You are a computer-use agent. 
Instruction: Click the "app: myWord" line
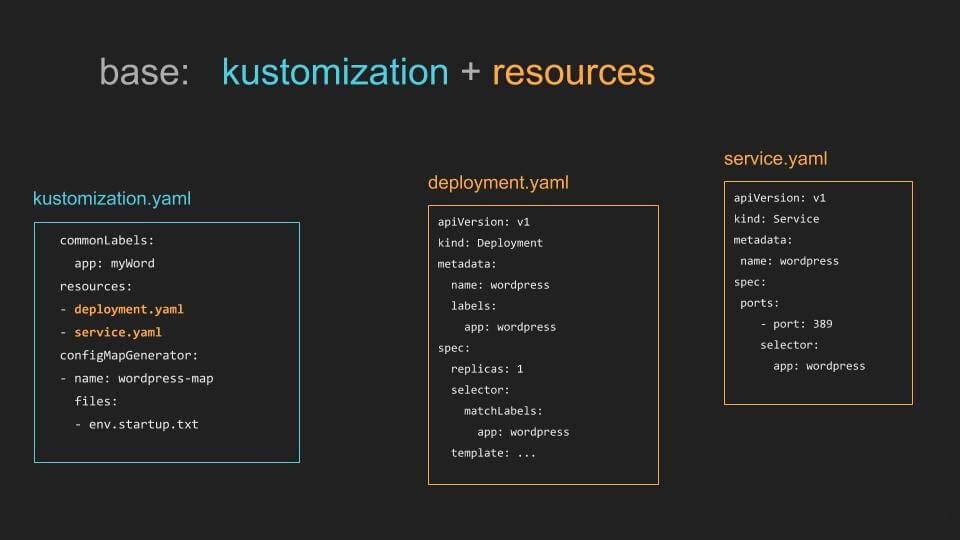(114, 264)
